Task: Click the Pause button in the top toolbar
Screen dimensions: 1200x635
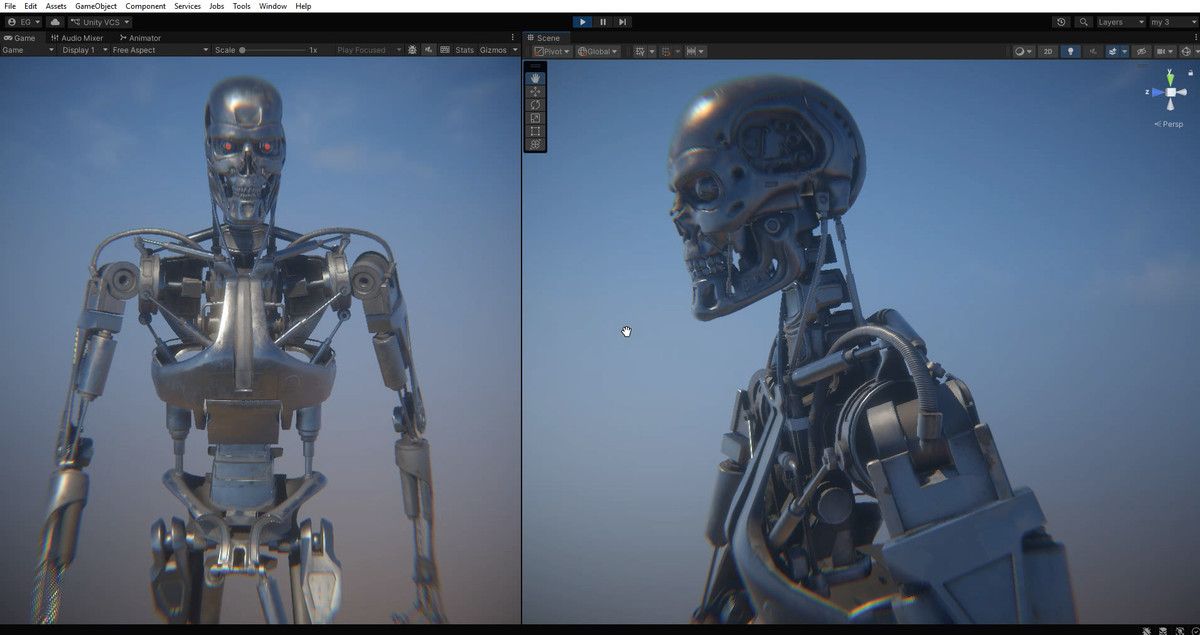Action: 603,22
